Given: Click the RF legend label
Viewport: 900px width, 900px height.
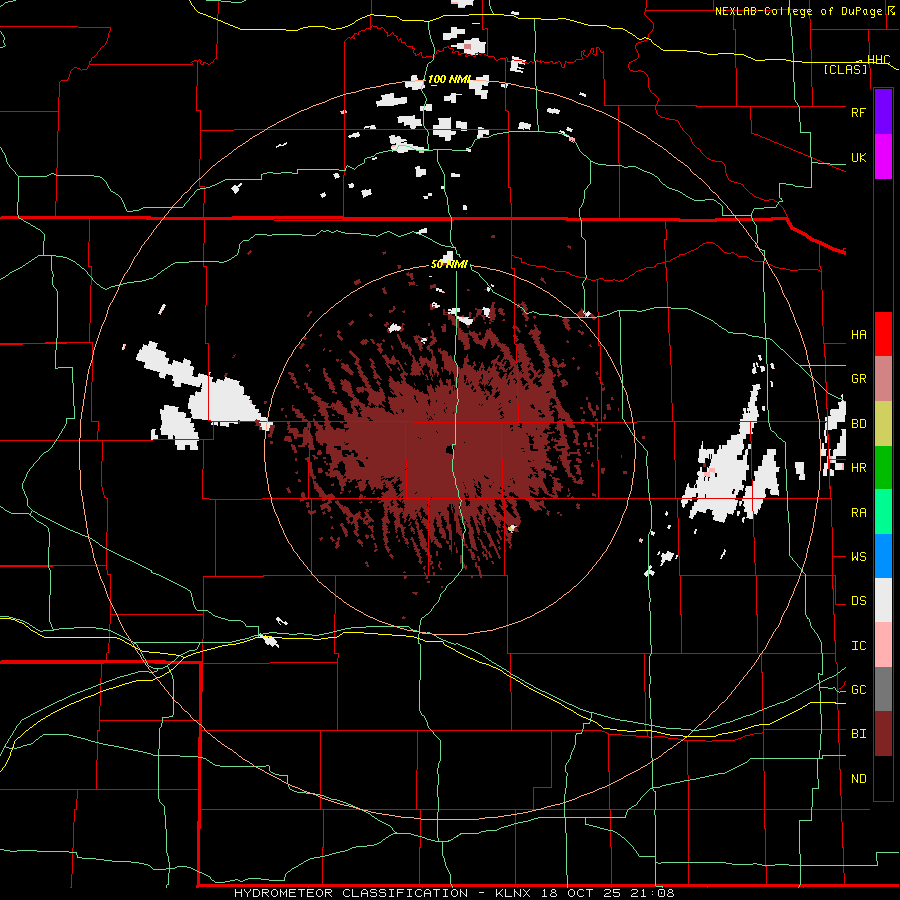Looking at the screenshot, I should (x=859, y=112).
